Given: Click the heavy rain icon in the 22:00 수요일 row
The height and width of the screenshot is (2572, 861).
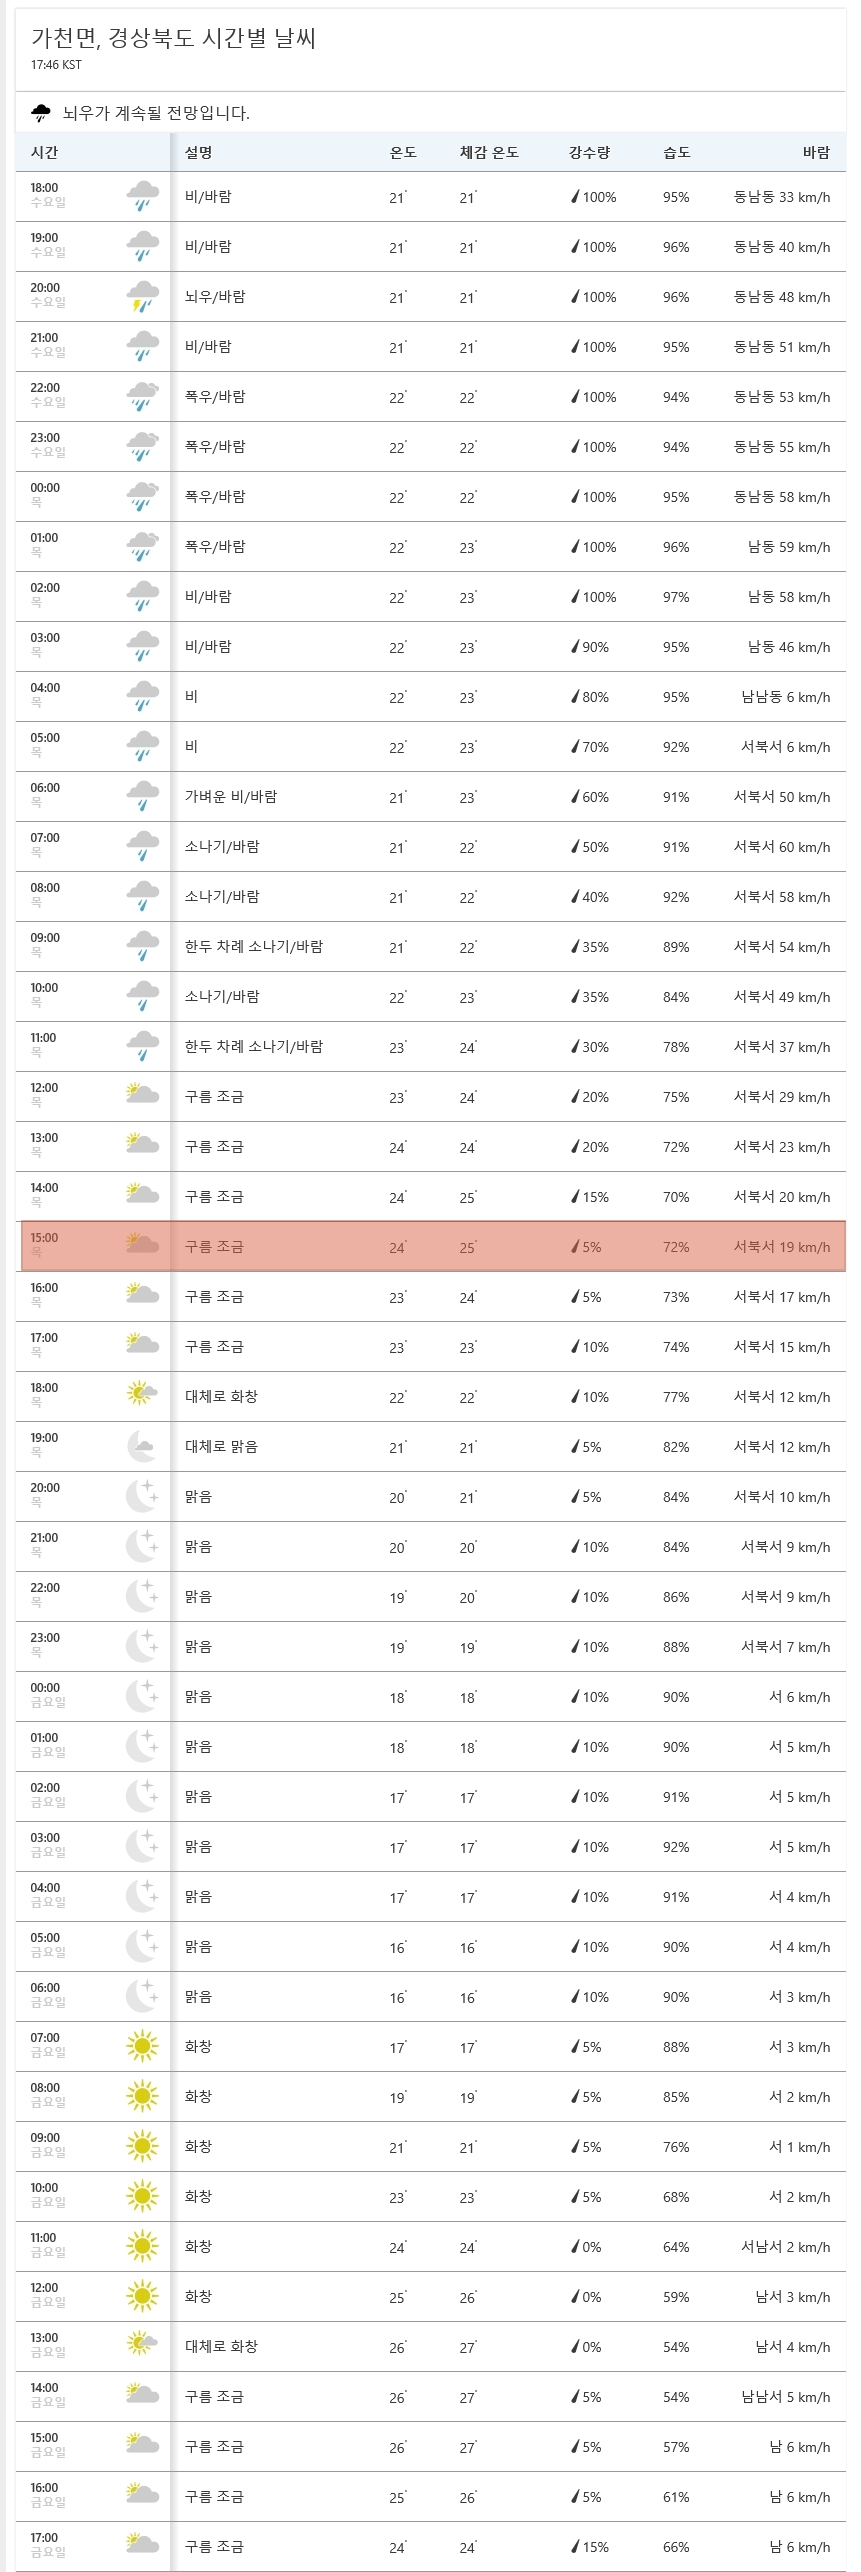Looking at the screenshot, I should 143,397.
